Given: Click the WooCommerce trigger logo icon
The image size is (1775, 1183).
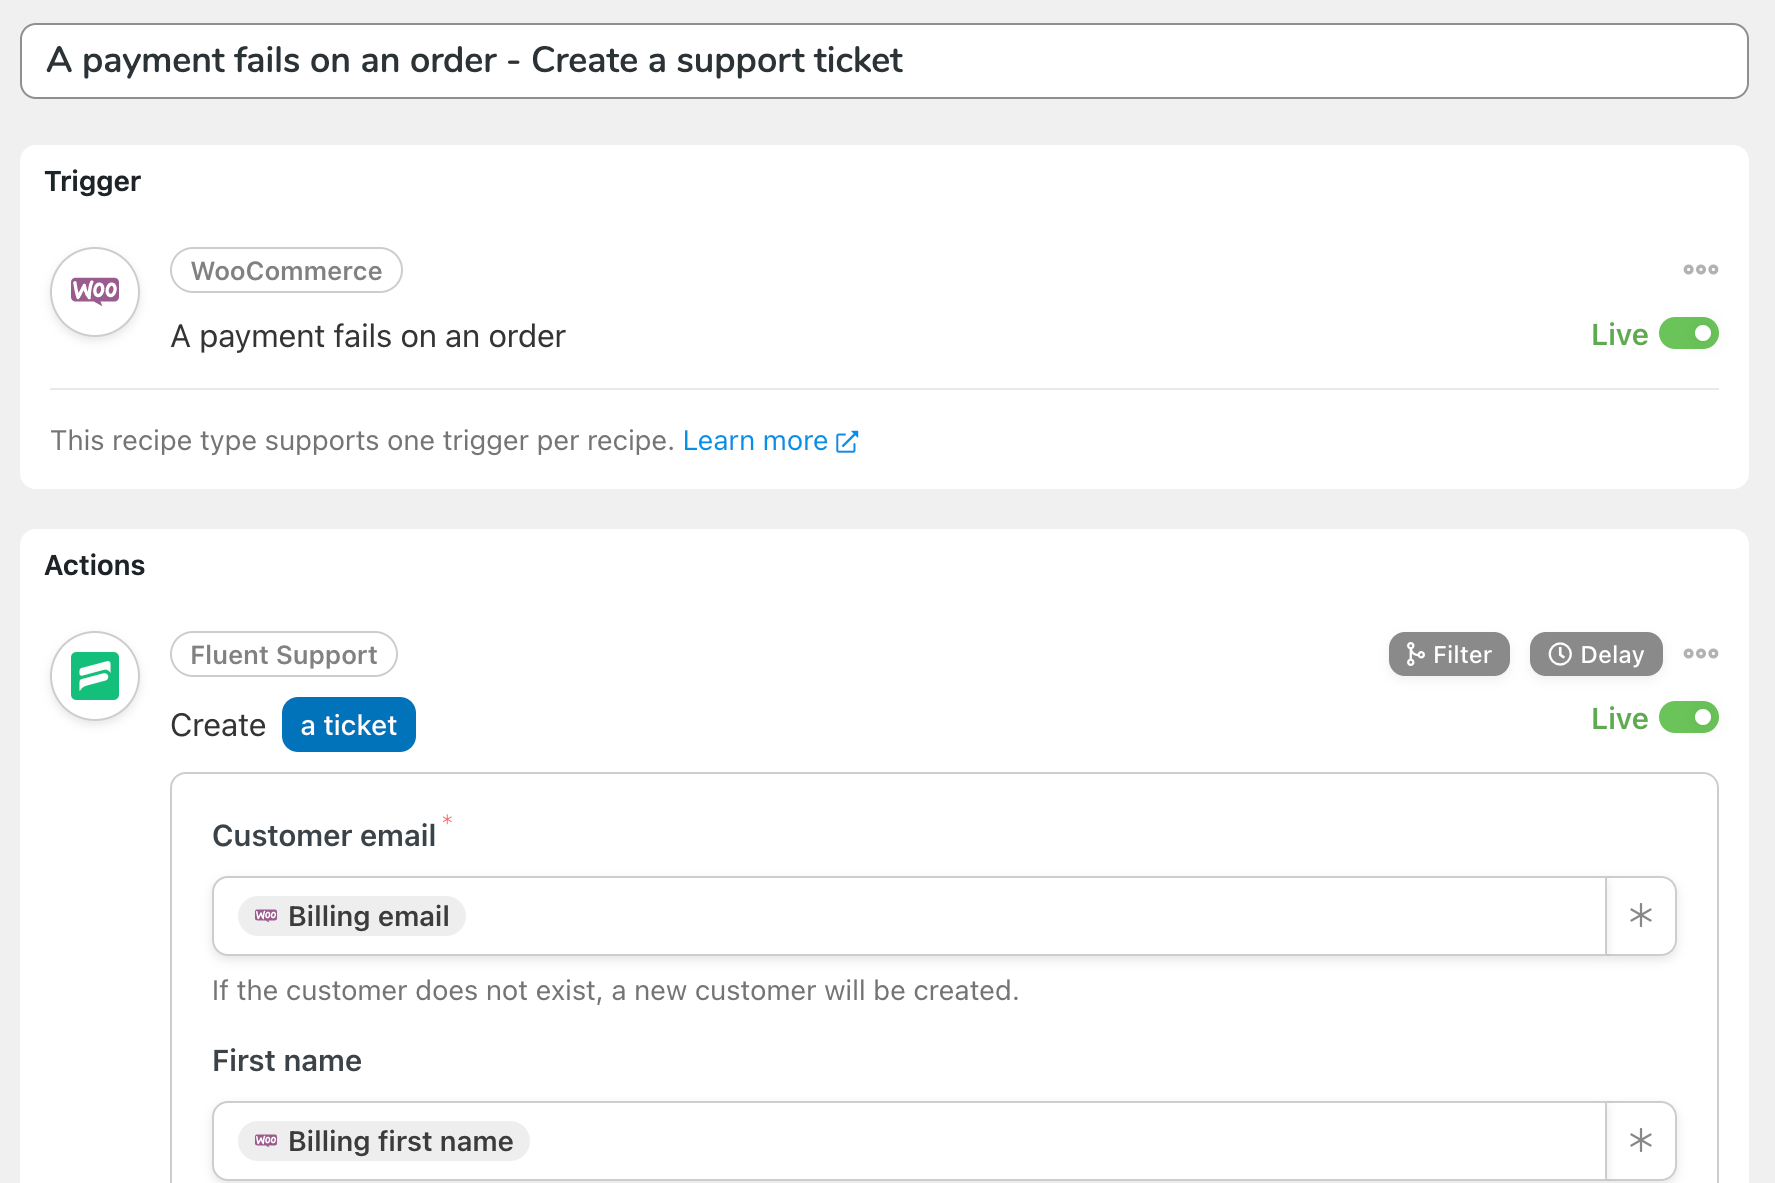Looking at the screenshot, I should click(95, 292).
